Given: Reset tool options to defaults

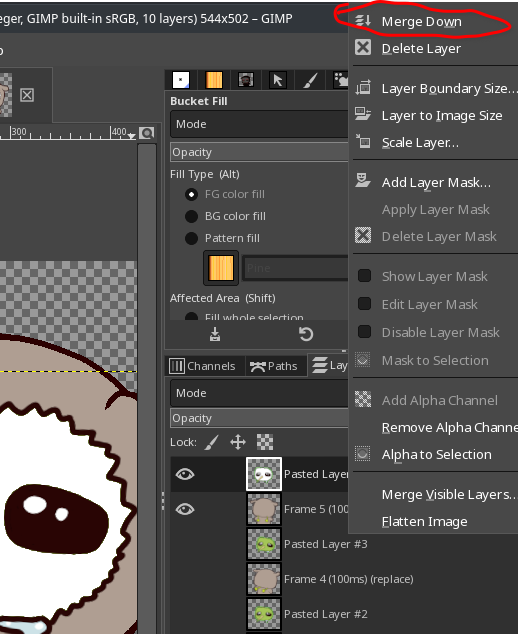Looking at the screenshot, I should point(306,334).
